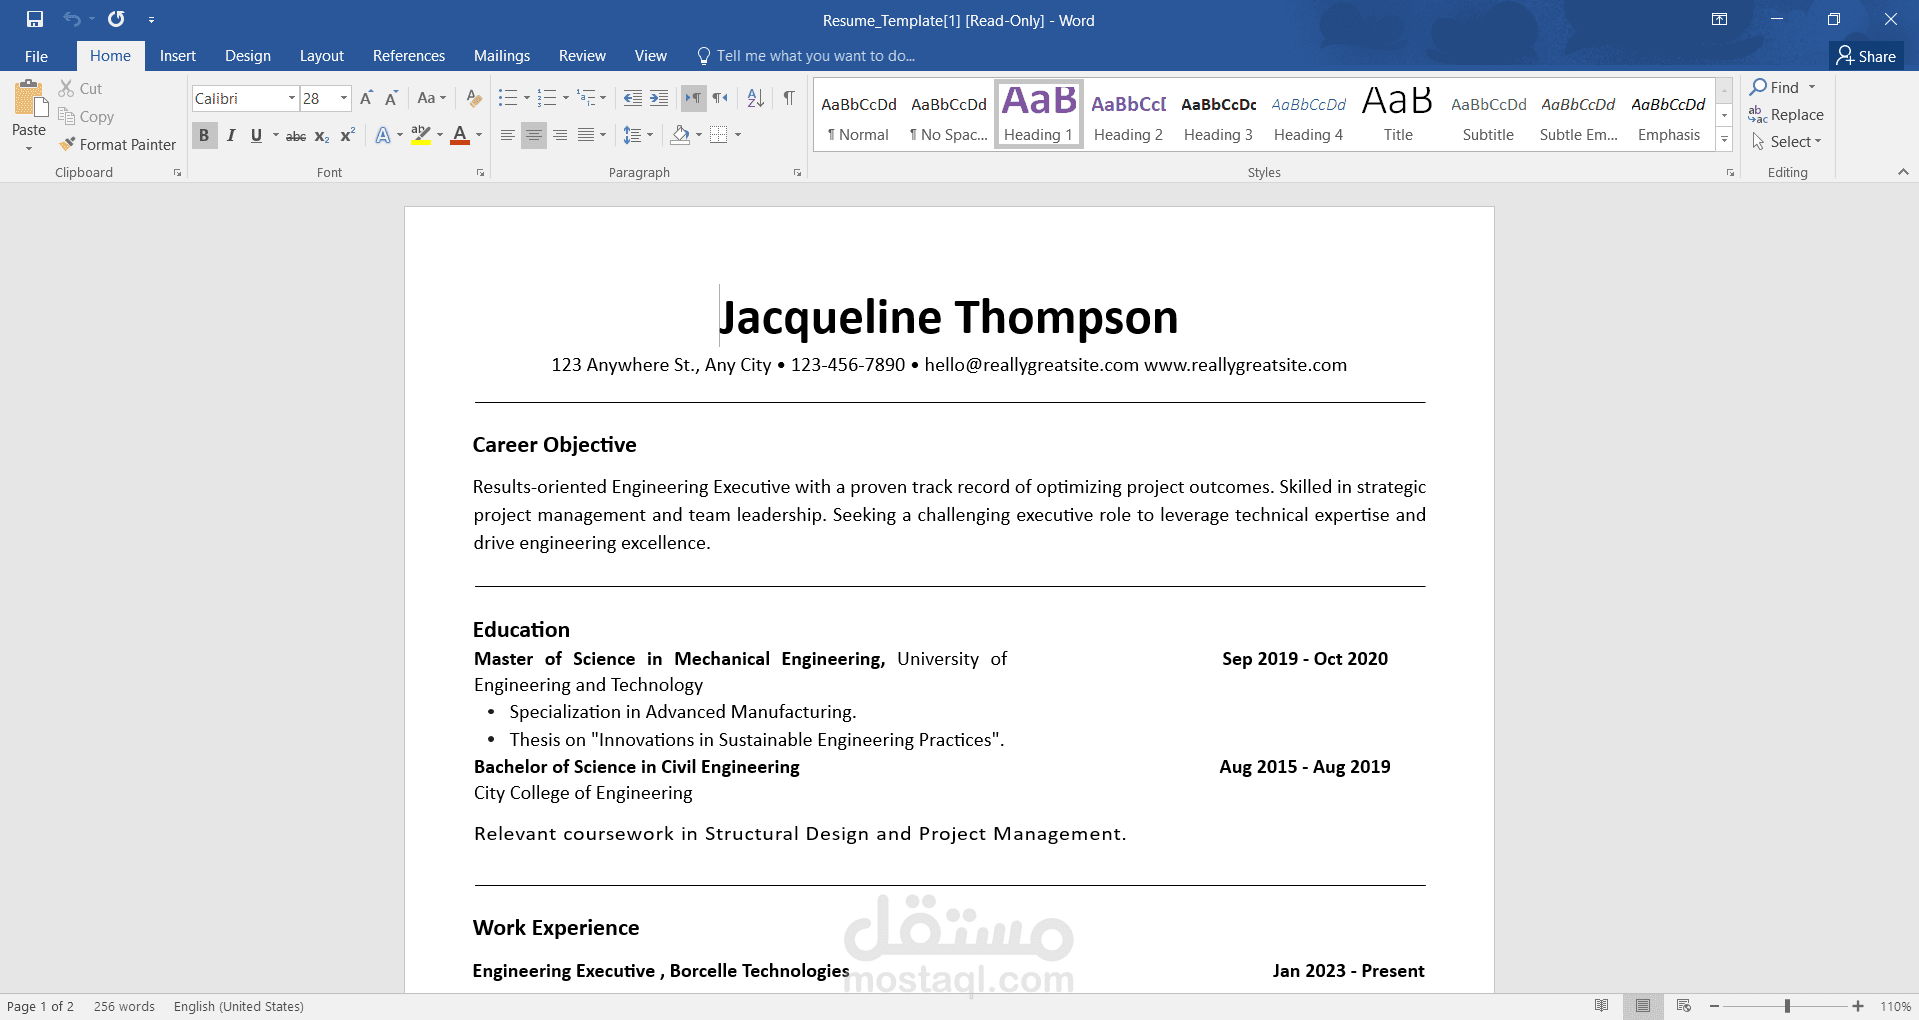Toggle Center alignment

[534, 135]
